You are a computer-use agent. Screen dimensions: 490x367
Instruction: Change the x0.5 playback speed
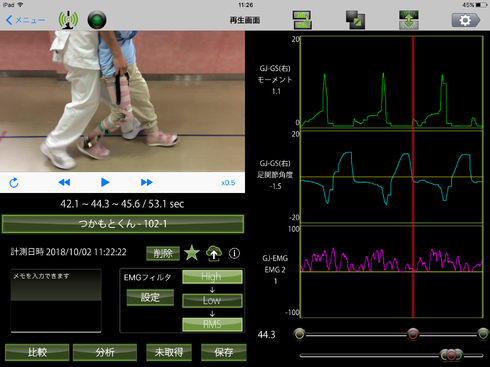click(x=228, y=183)
